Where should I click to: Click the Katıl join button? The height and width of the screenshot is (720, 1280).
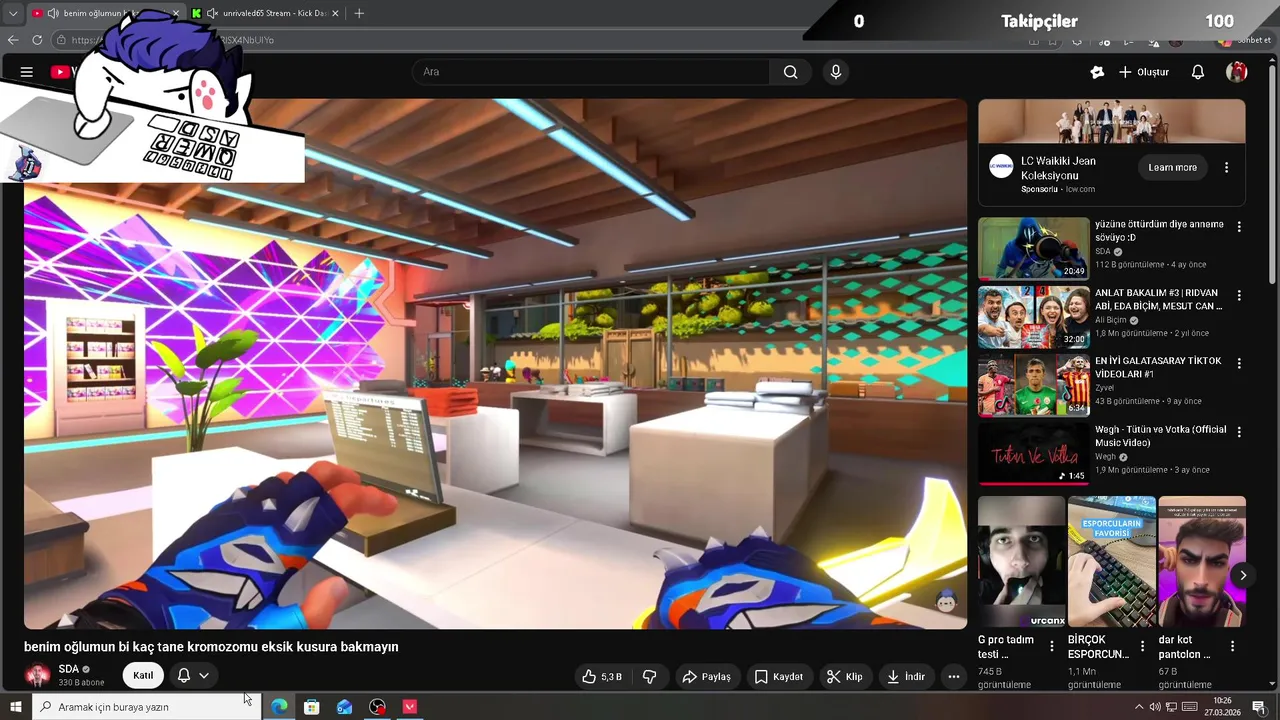pos(143,676)
